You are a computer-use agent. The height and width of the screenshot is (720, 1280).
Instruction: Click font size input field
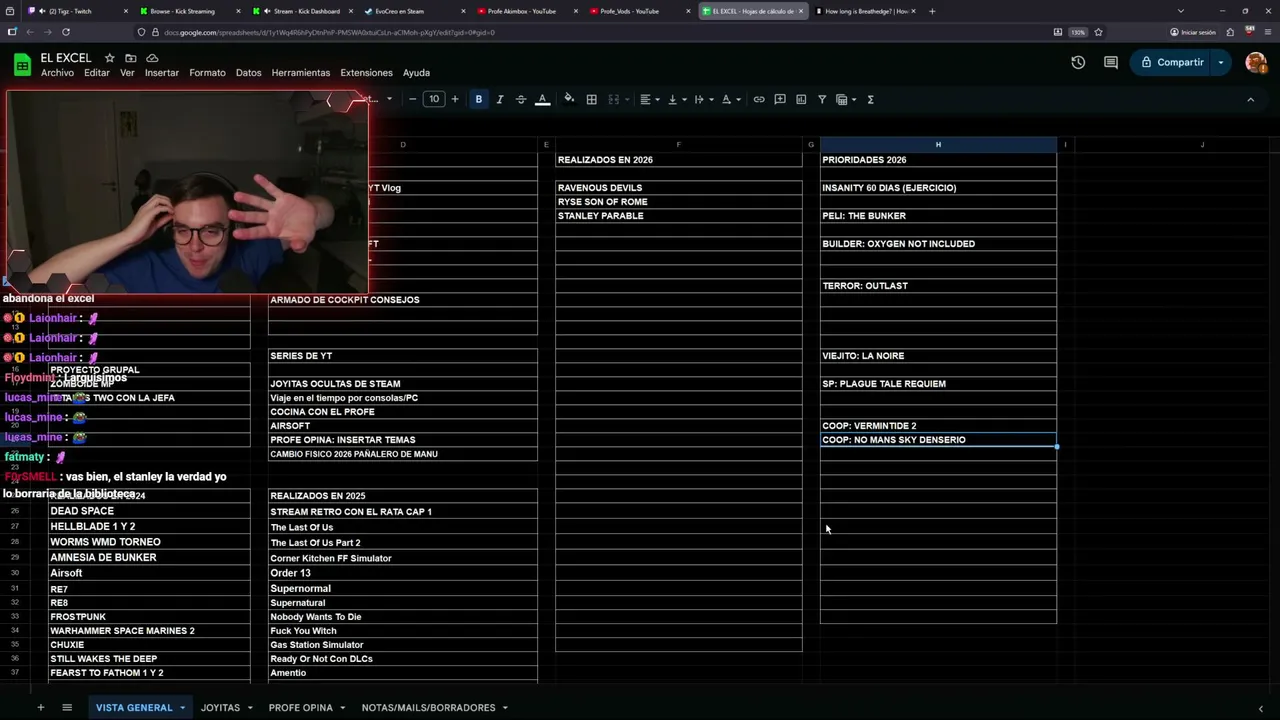[x=434, y=99]
